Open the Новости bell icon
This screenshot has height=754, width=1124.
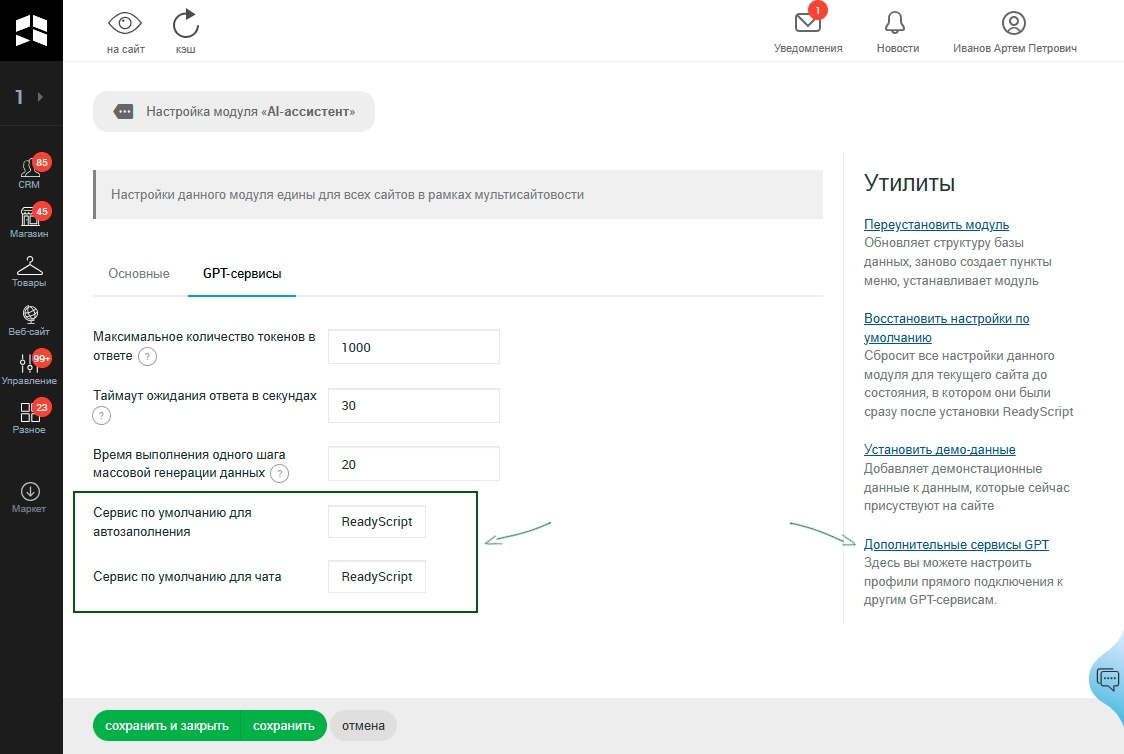pyautogui.click(x=895, y=23)
